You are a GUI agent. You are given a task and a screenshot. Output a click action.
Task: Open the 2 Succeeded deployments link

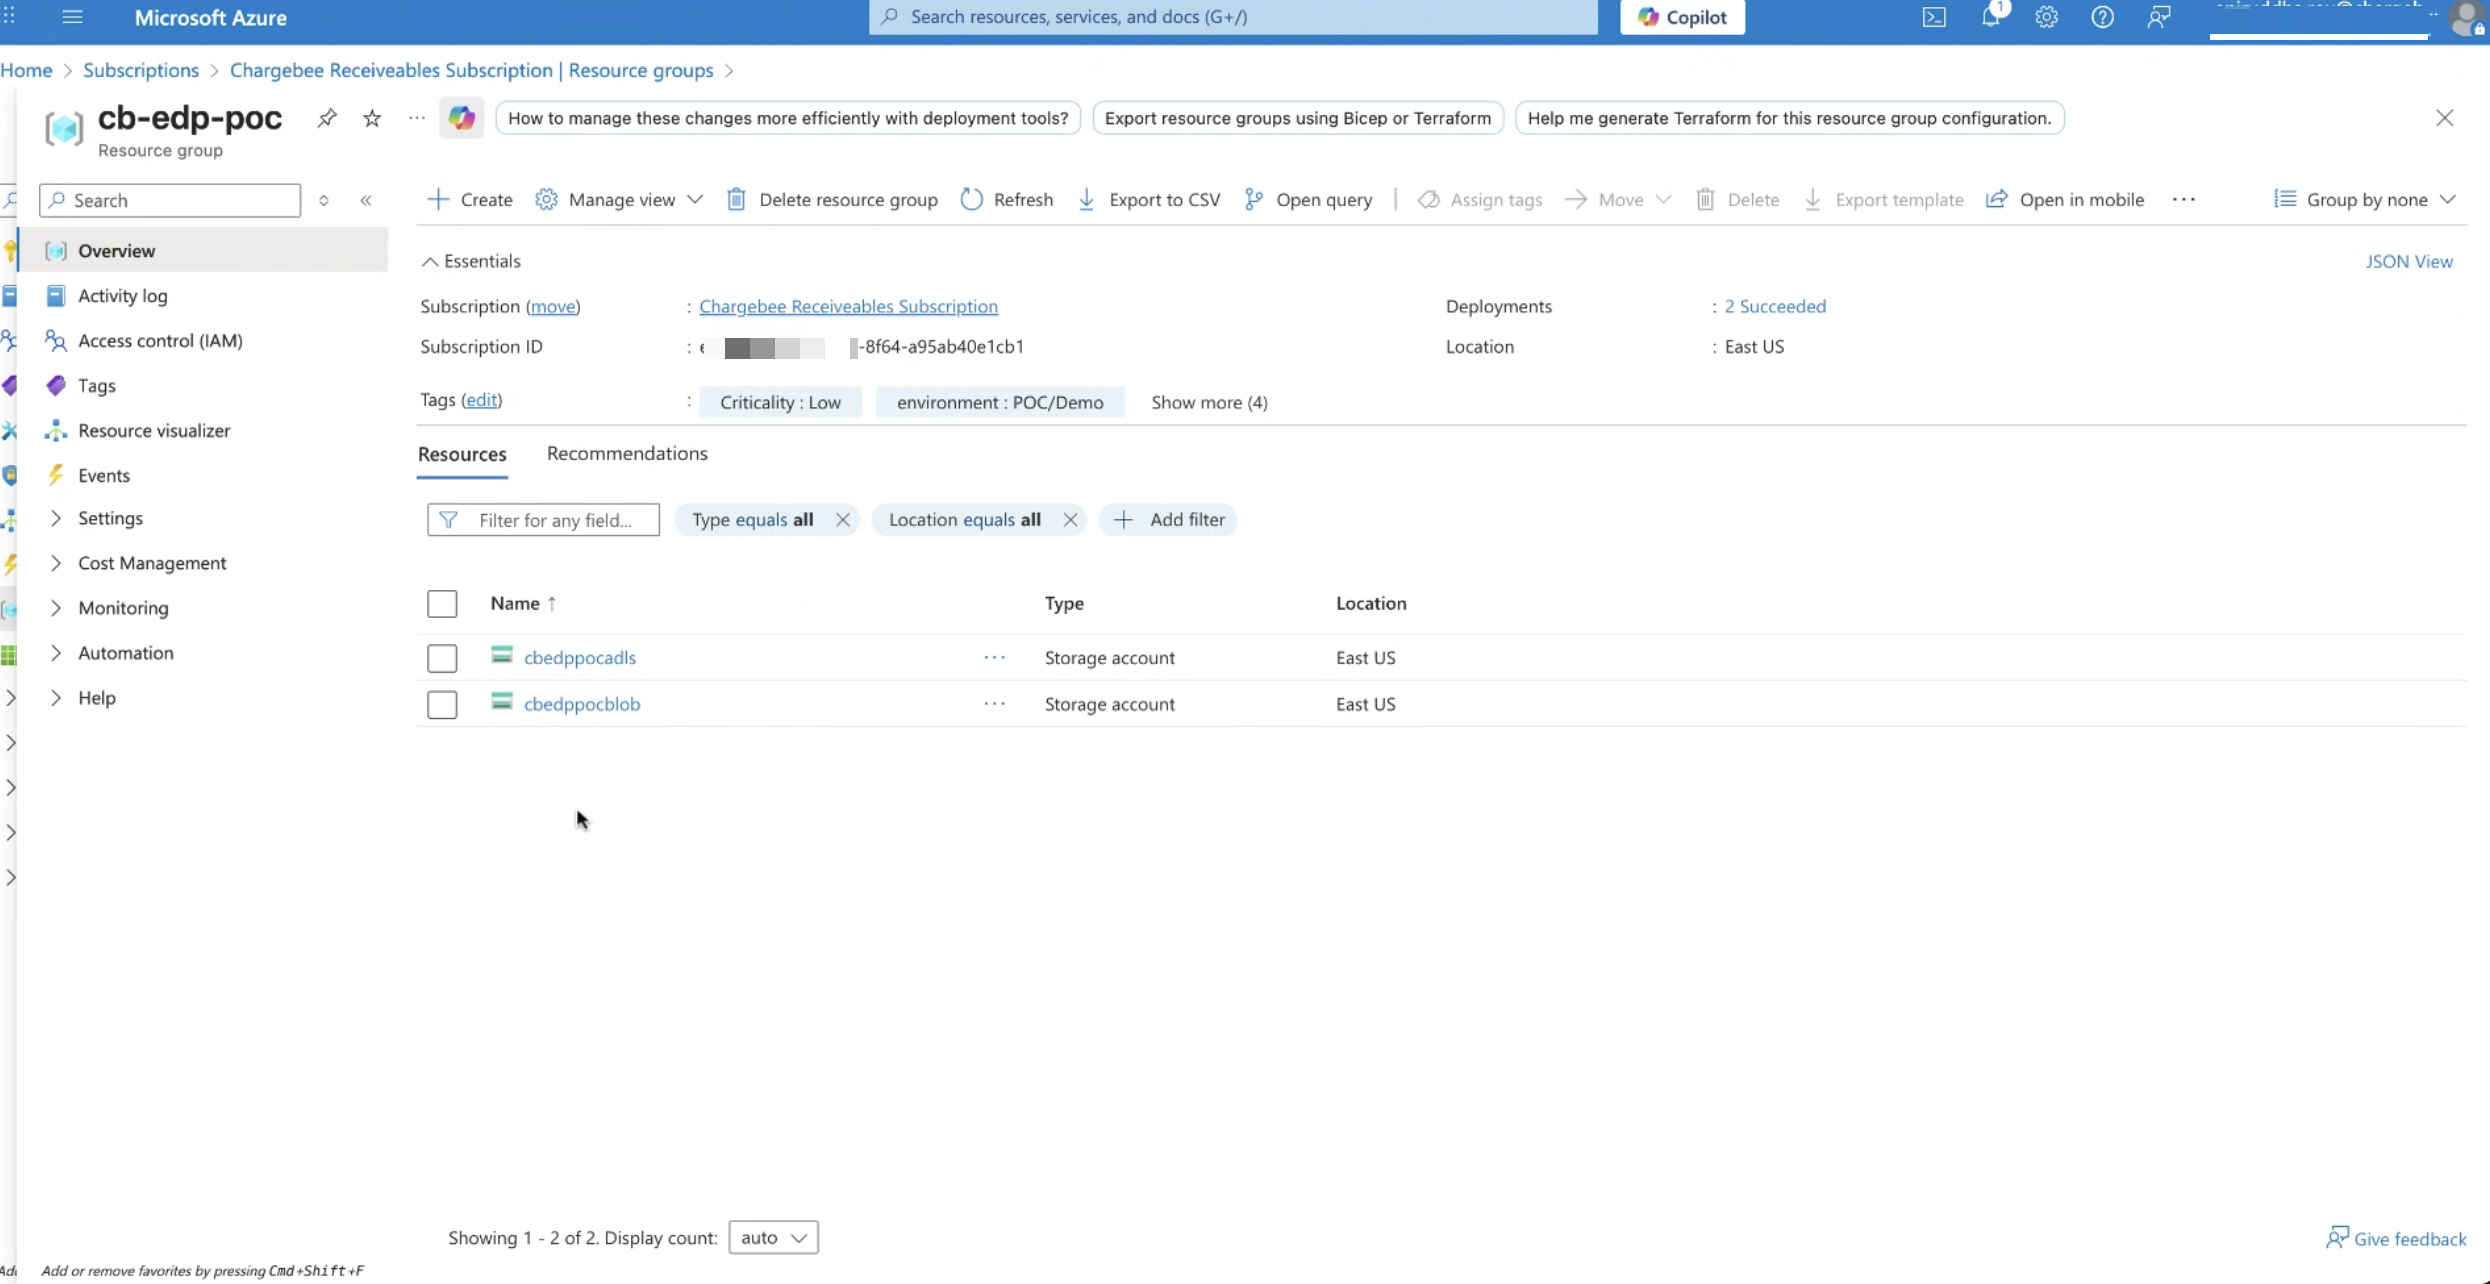[1774, 306]
